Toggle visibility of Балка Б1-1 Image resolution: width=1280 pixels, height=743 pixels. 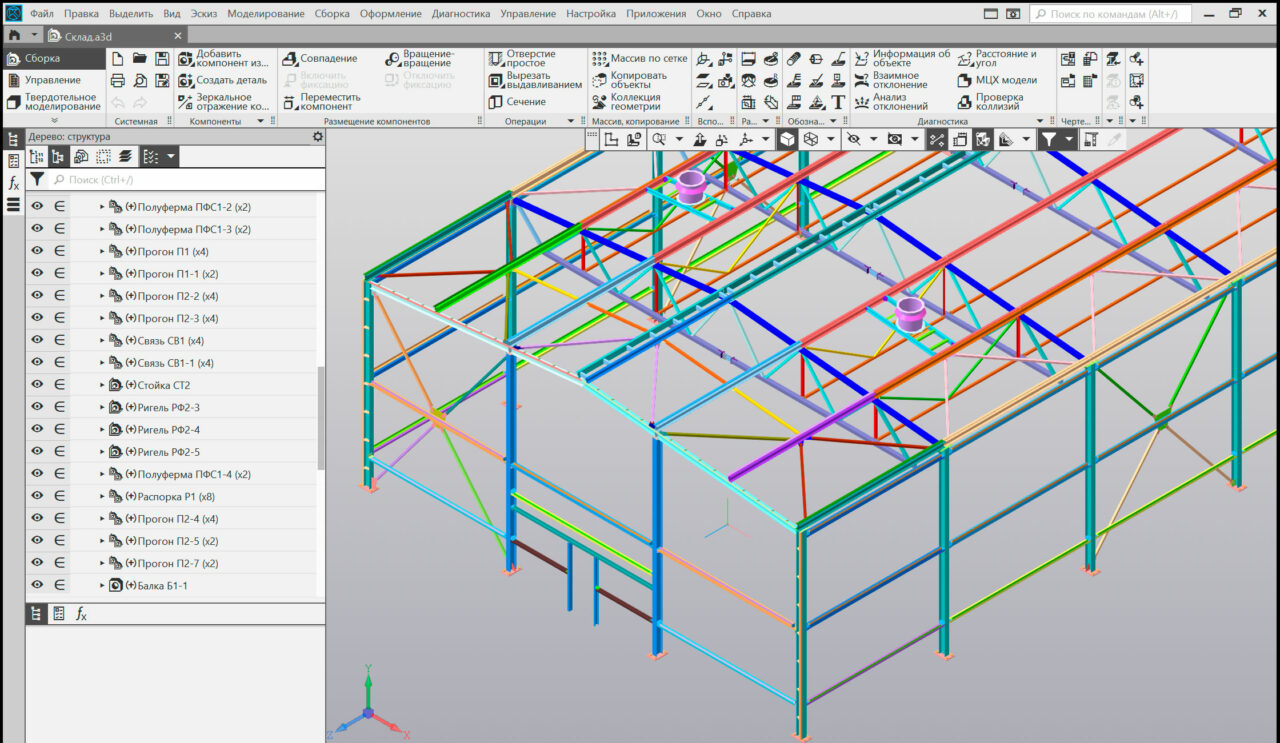[37, 585]
